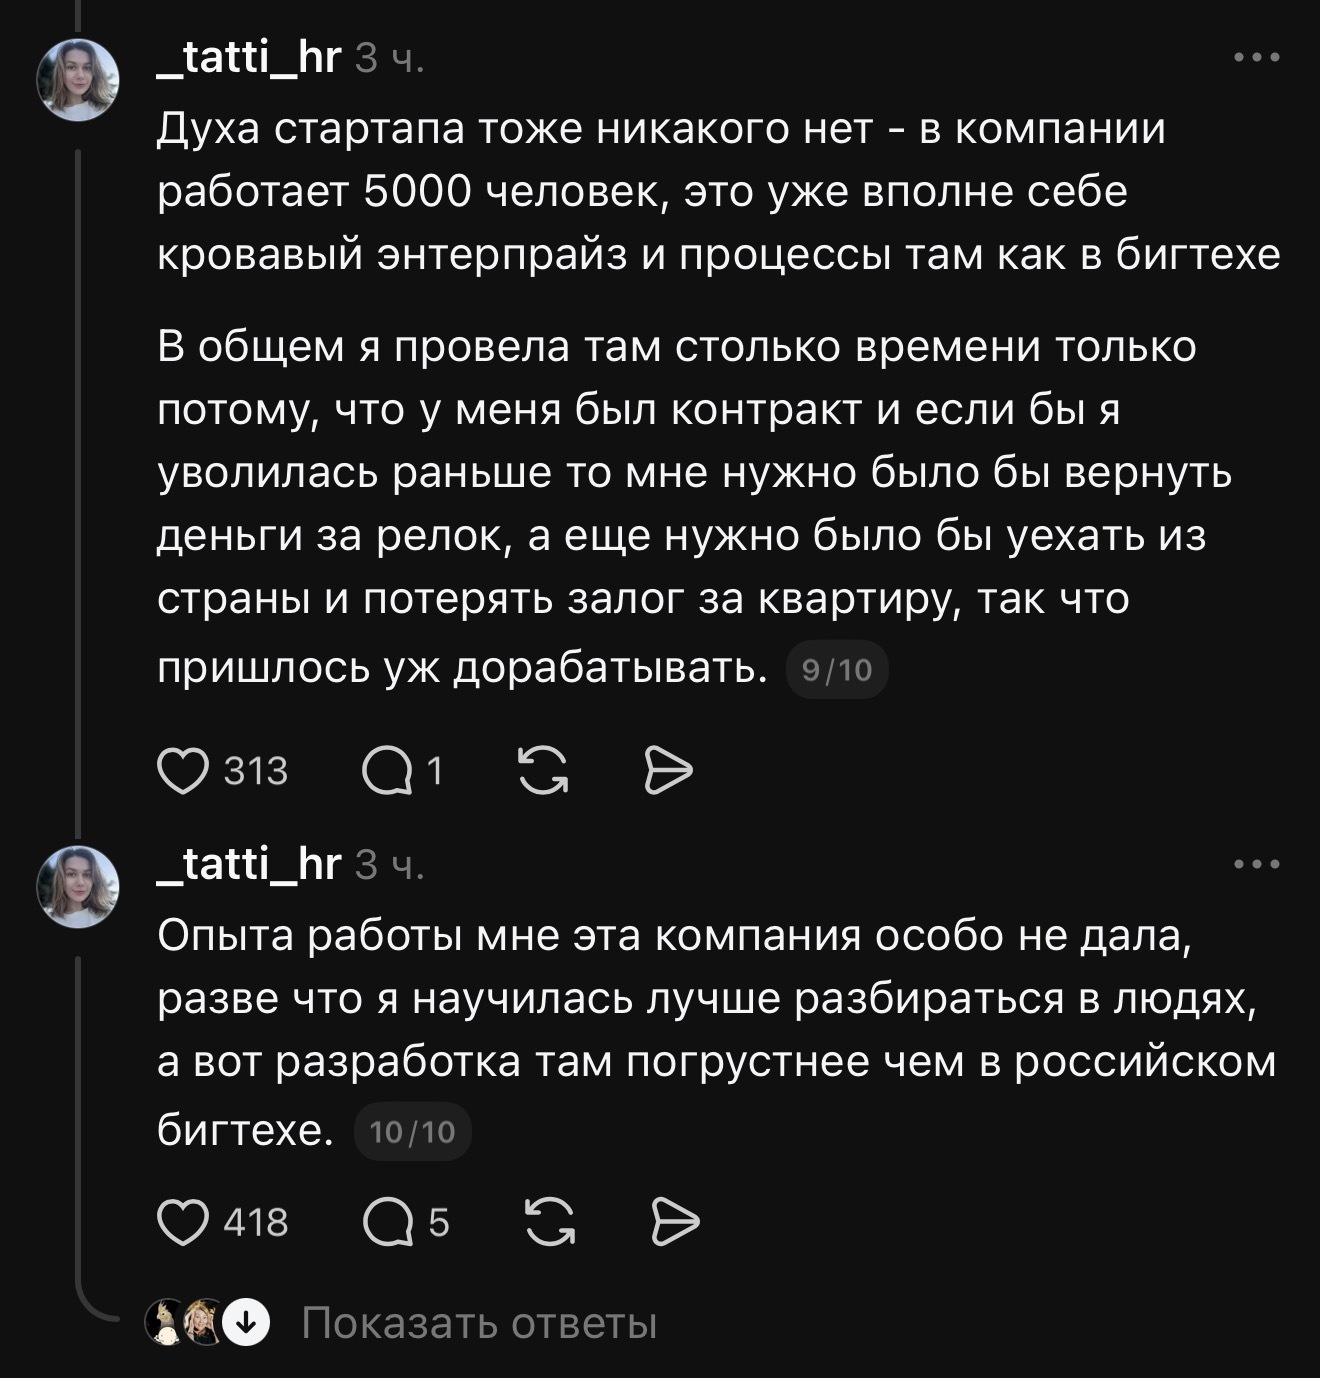Tap the 9/10 thread counter badge

pos(837,669)
